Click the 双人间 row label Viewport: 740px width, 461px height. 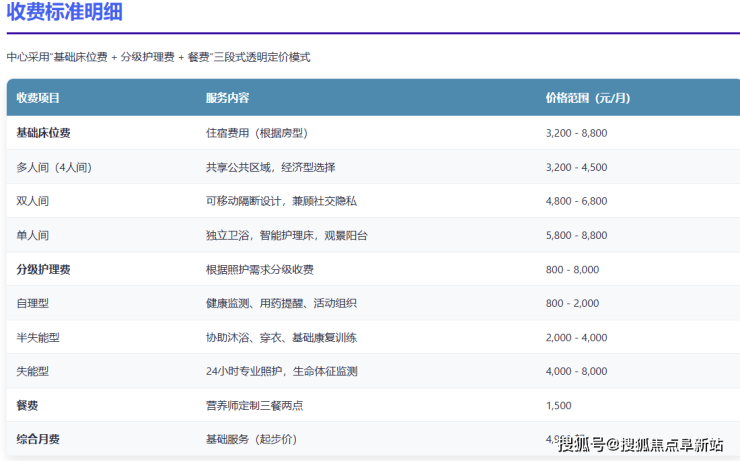pos(32,201)
